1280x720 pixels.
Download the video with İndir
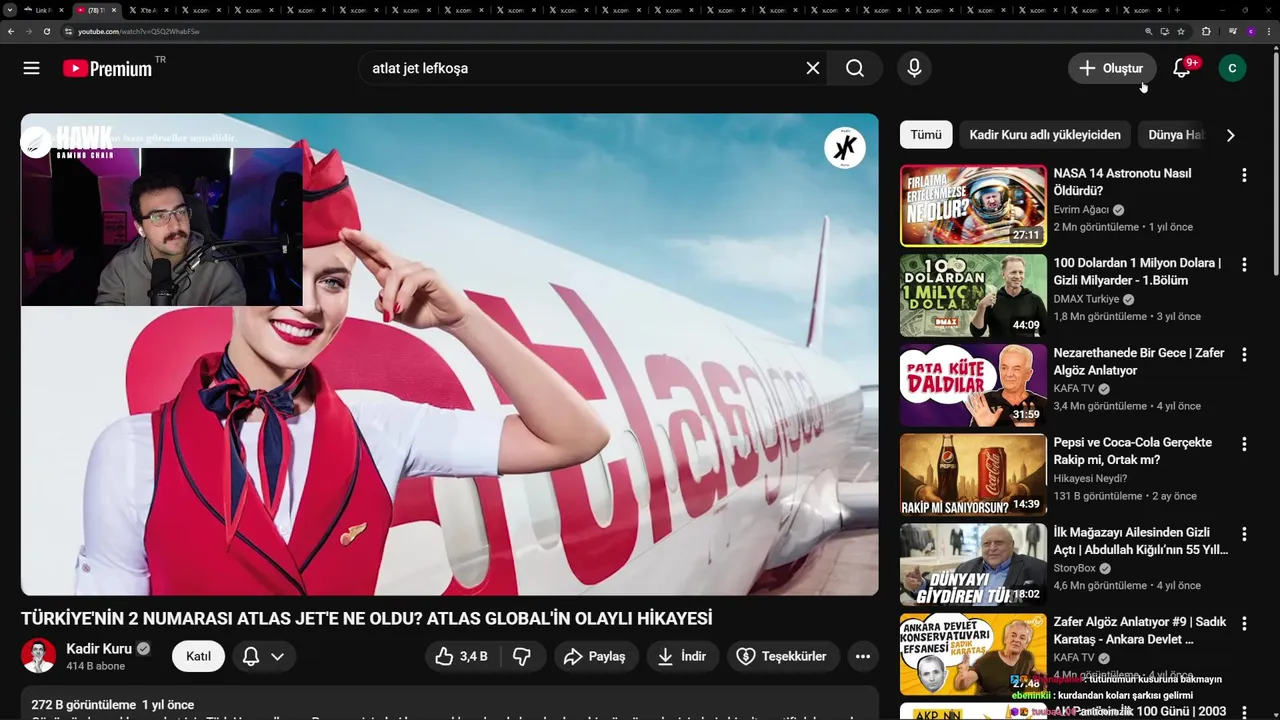682,656
